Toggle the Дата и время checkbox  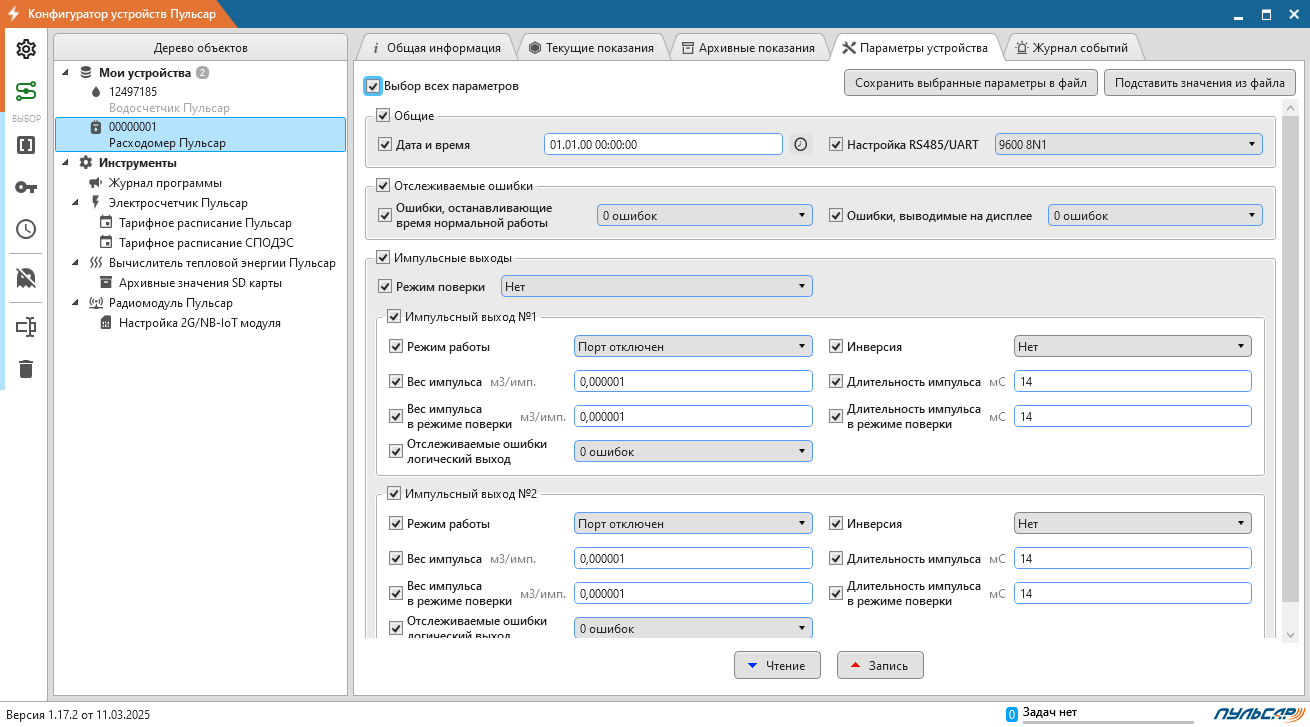pyautogui.click(x=385, y=145)
